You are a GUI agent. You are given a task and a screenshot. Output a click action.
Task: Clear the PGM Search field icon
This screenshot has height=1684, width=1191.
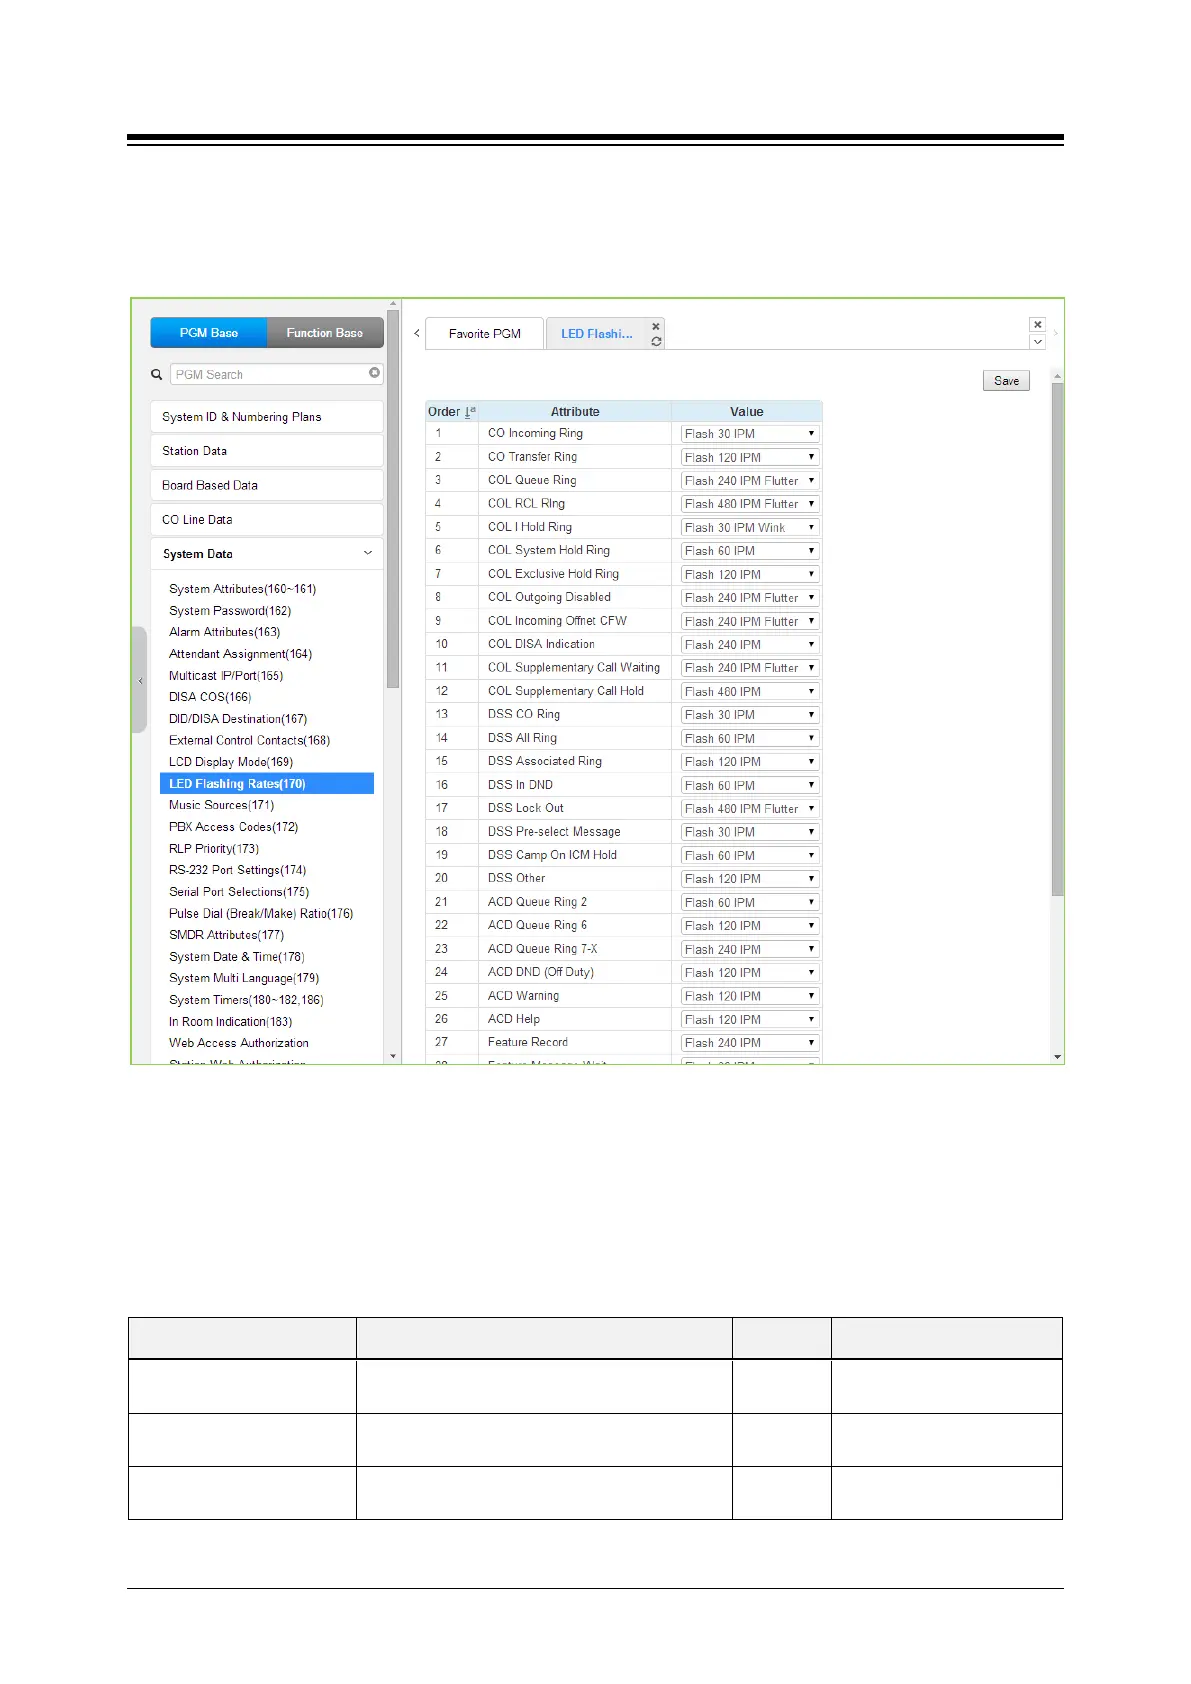(x=375, y=373)
